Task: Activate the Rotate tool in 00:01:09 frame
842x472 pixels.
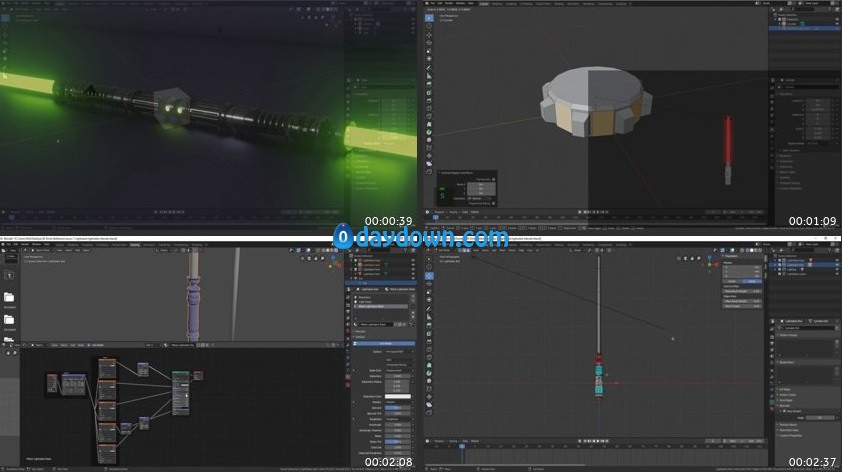Action: (x=429, y=43)
